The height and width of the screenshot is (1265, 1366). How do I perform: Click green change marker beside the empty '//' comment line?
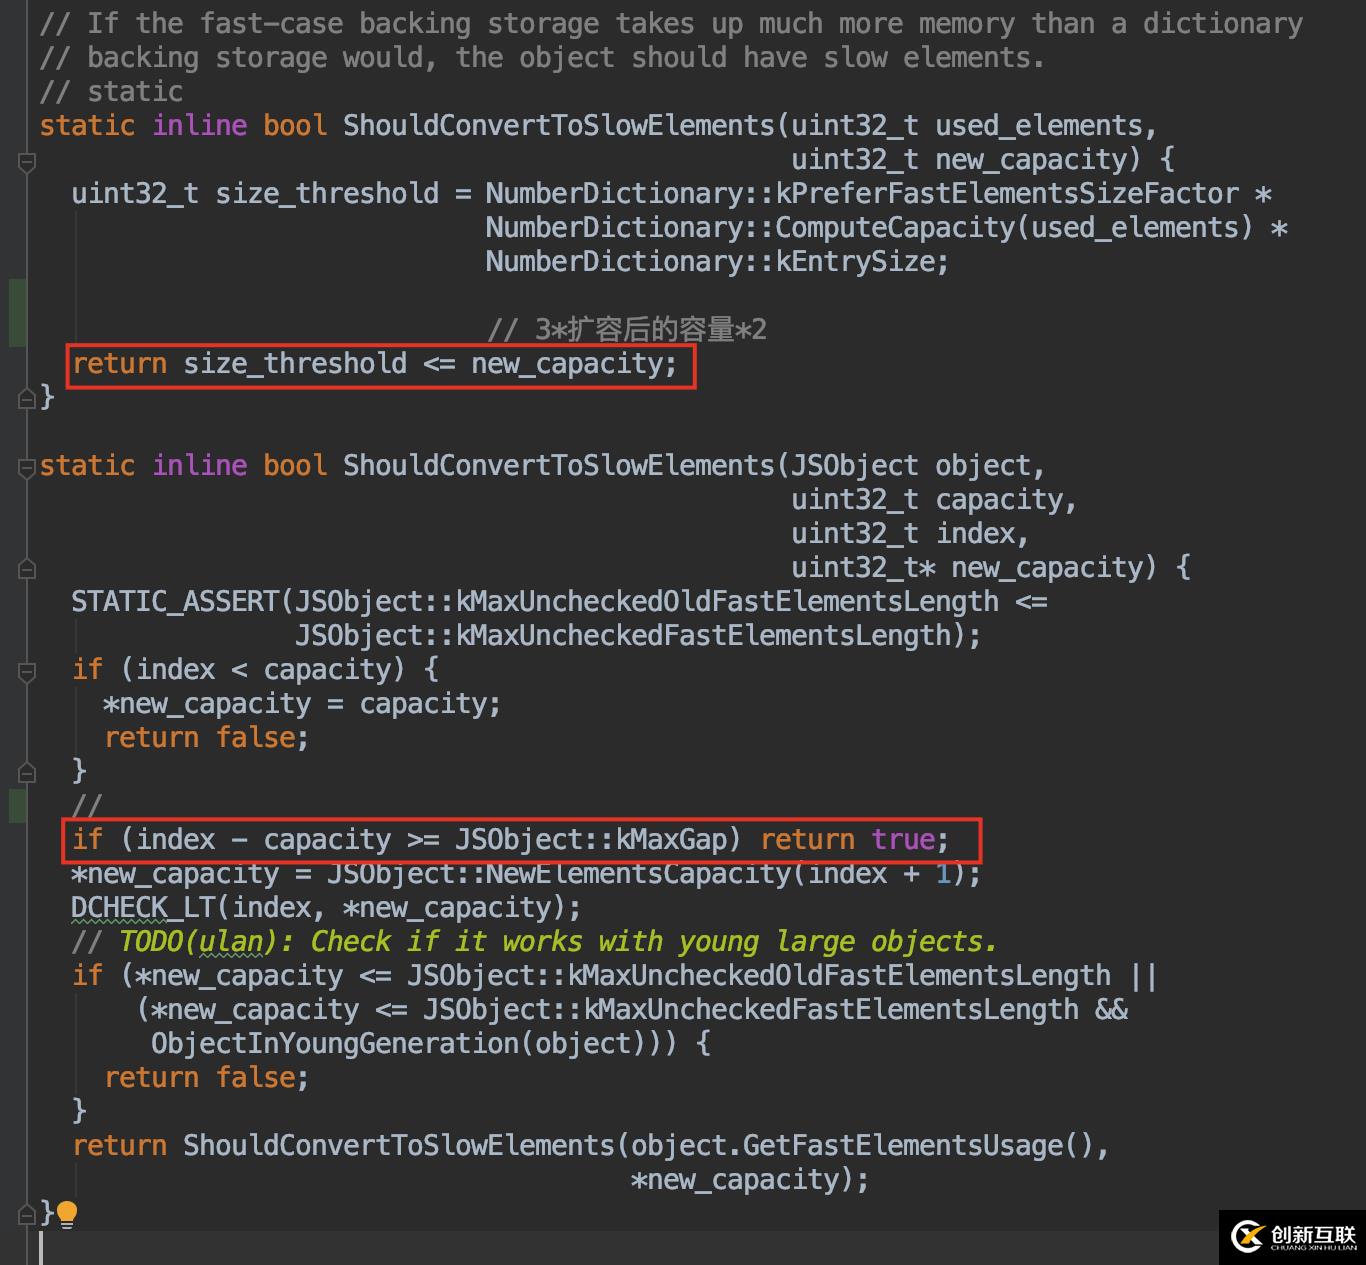[17, 806]
